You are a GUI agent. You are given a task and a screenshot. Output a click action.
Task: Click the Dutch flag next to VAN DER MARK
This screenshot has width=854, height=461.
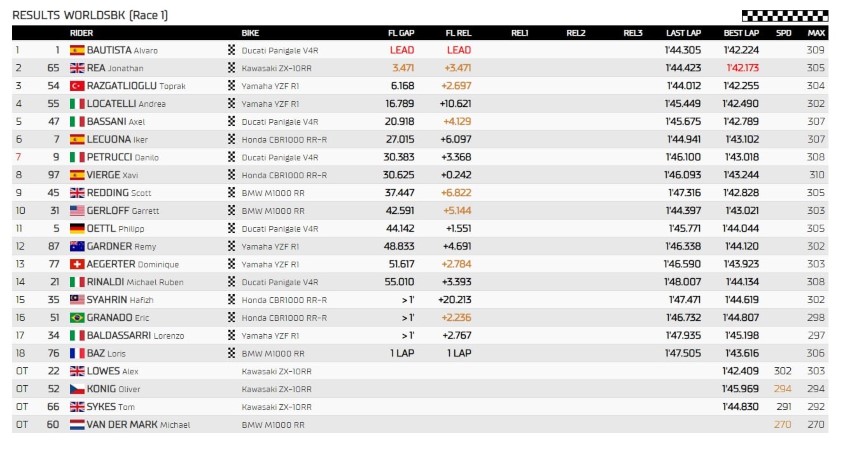77,424
